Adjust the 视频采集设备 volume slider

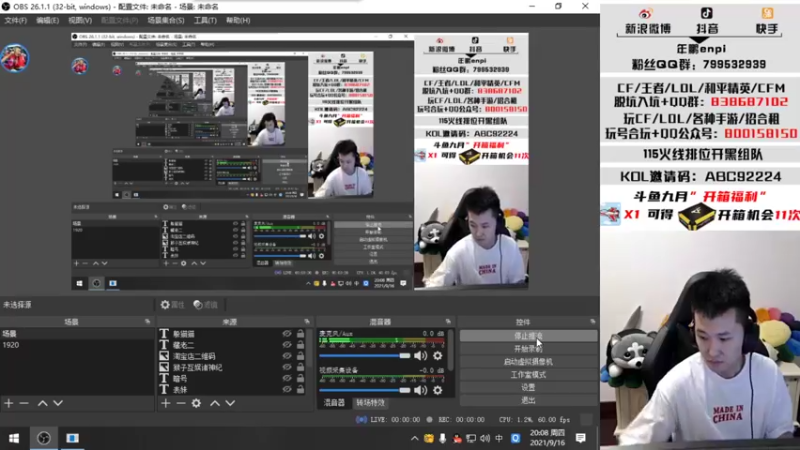(364, 390)
